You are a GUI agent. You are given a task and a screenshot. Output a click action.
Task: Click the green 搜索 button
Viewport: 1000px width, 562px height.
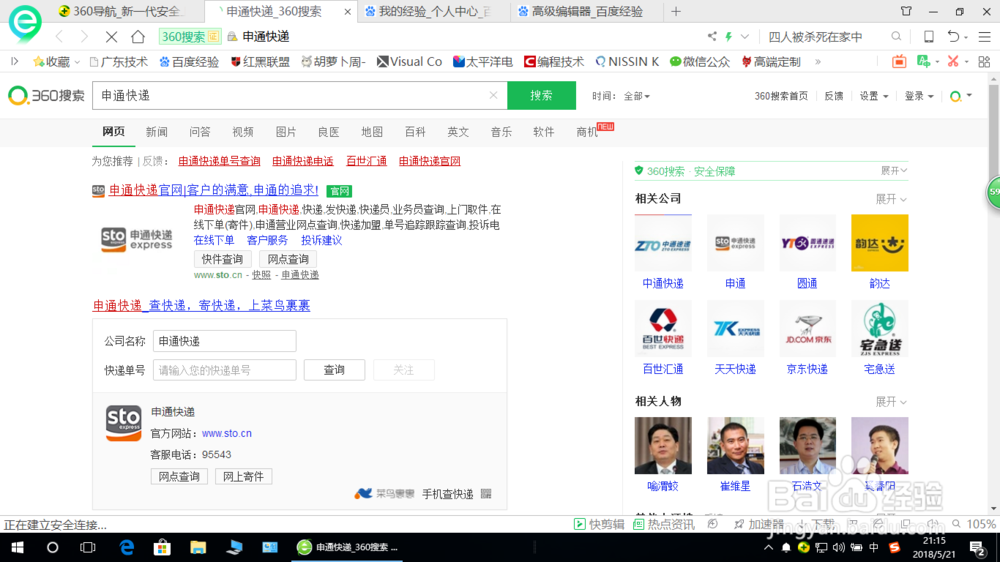click(541, 95)
